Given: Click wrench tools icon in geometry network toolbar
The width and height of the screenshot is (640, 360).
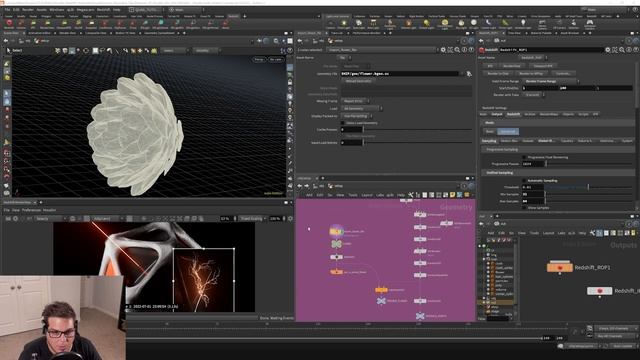Looking at the screenshot, I should pos(411,195).
